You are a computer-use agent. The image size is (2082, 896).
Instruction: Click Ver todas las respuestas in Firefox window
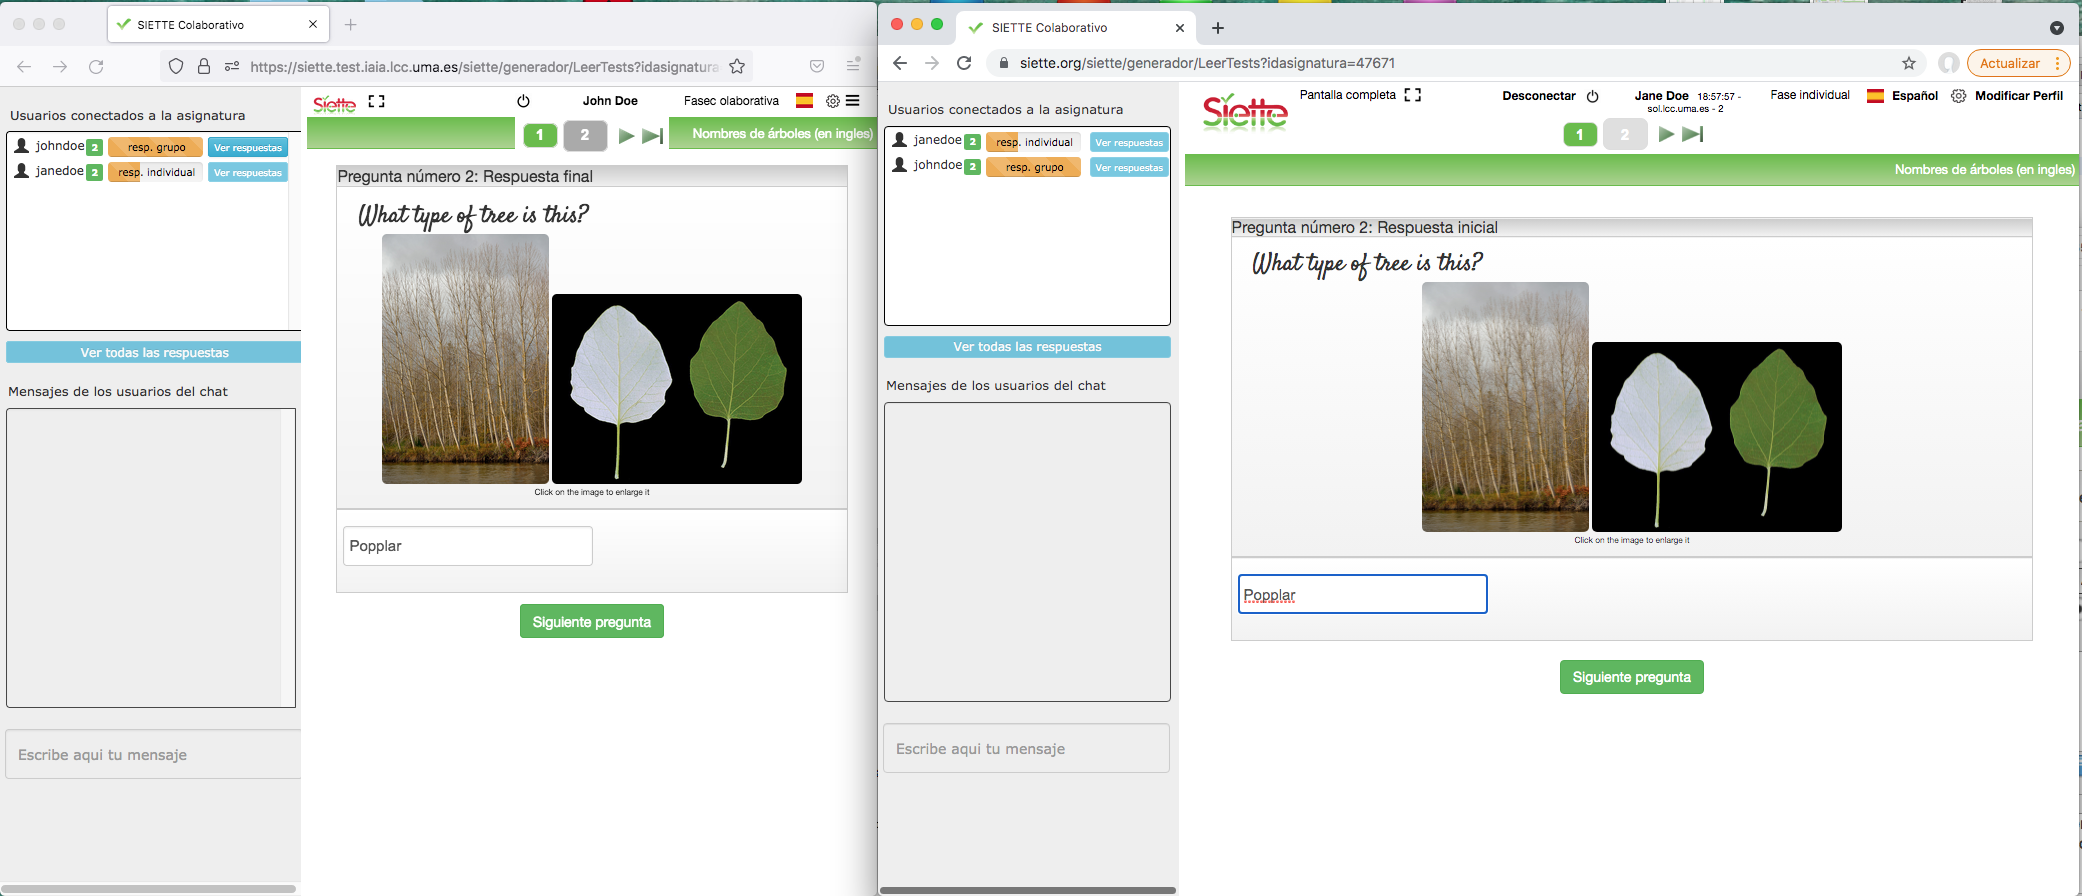tap(154, 353)
